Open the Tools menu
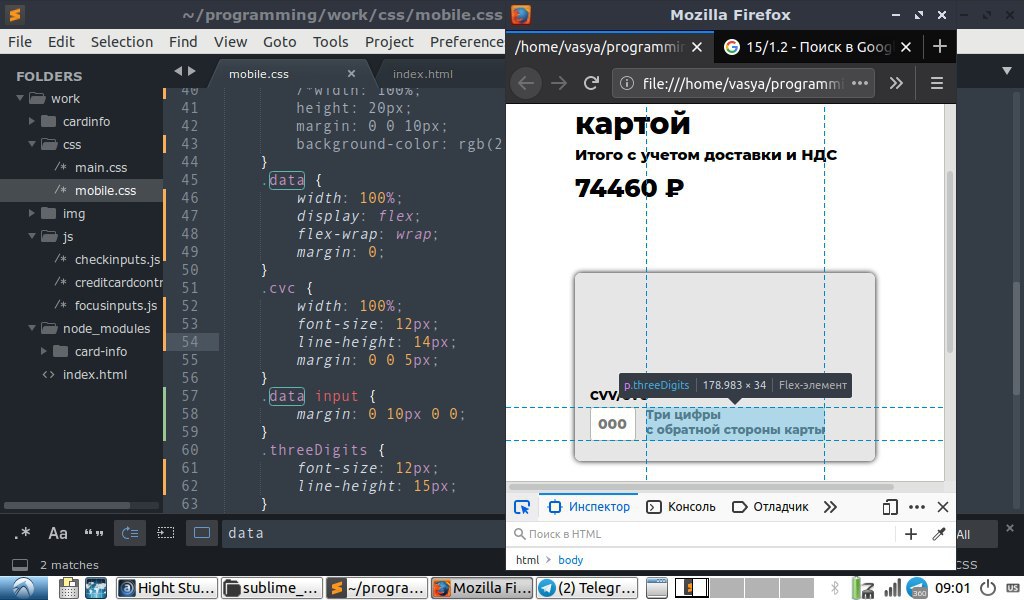1024x600 pixels. [x=330, y=42]
